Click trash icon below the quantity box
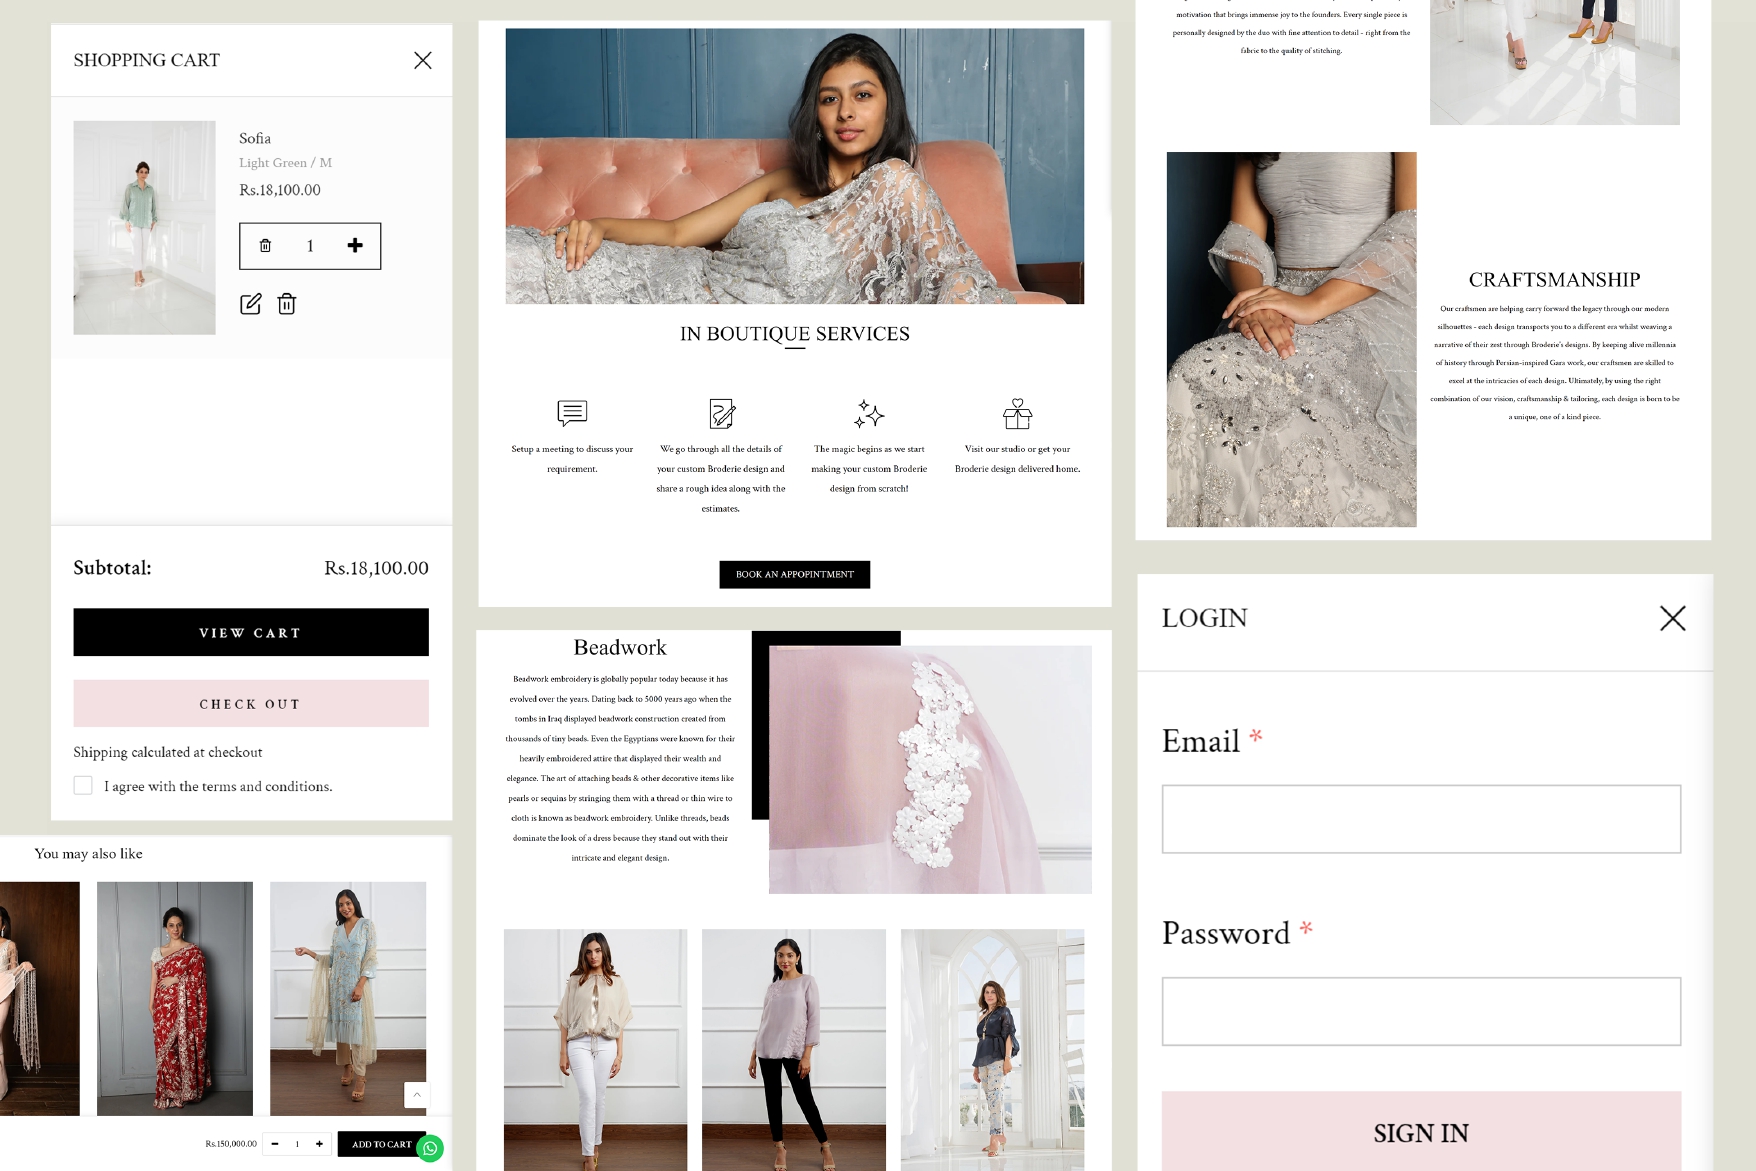This screenshot has width=1756, height=1171. [287, 304]
